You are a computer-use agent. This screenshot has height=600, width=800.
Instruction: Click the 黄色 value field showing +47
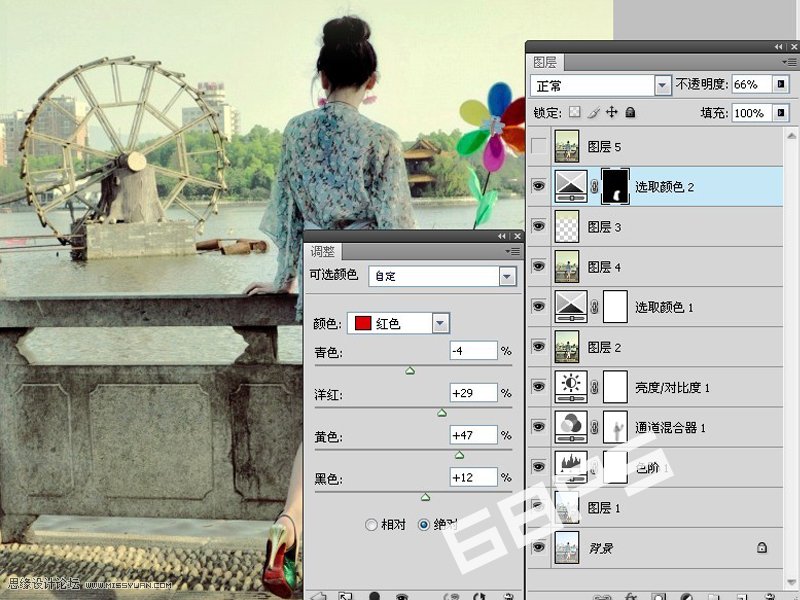coord(473,435)
